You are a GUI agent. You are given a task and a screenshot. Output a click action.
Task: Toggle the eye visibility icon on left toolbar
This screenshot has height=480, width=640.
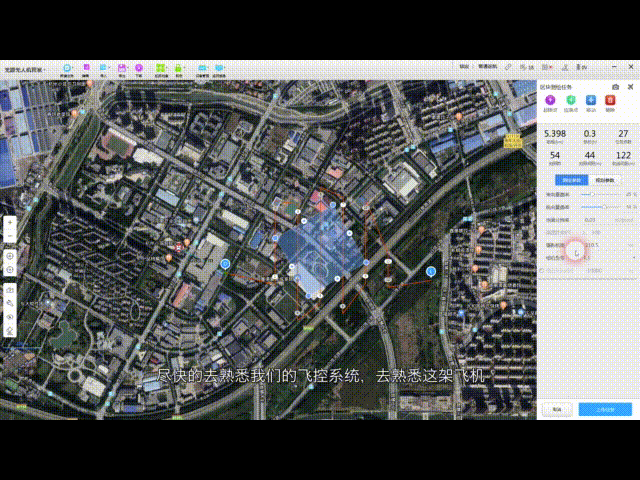[9, 316]
